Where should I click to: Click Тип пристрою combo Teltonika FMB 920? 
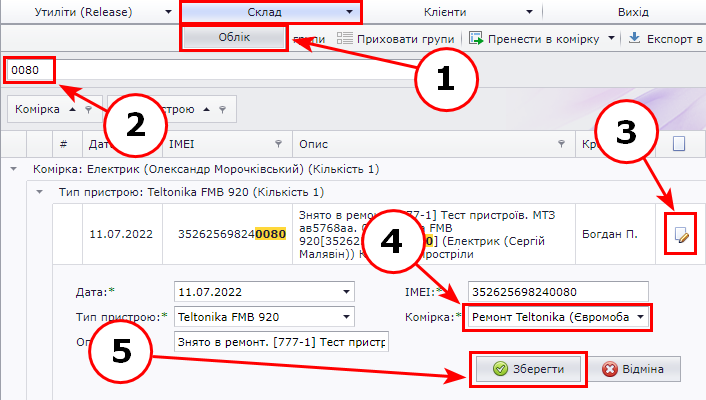pyautogui.click(x=264, y=317)
